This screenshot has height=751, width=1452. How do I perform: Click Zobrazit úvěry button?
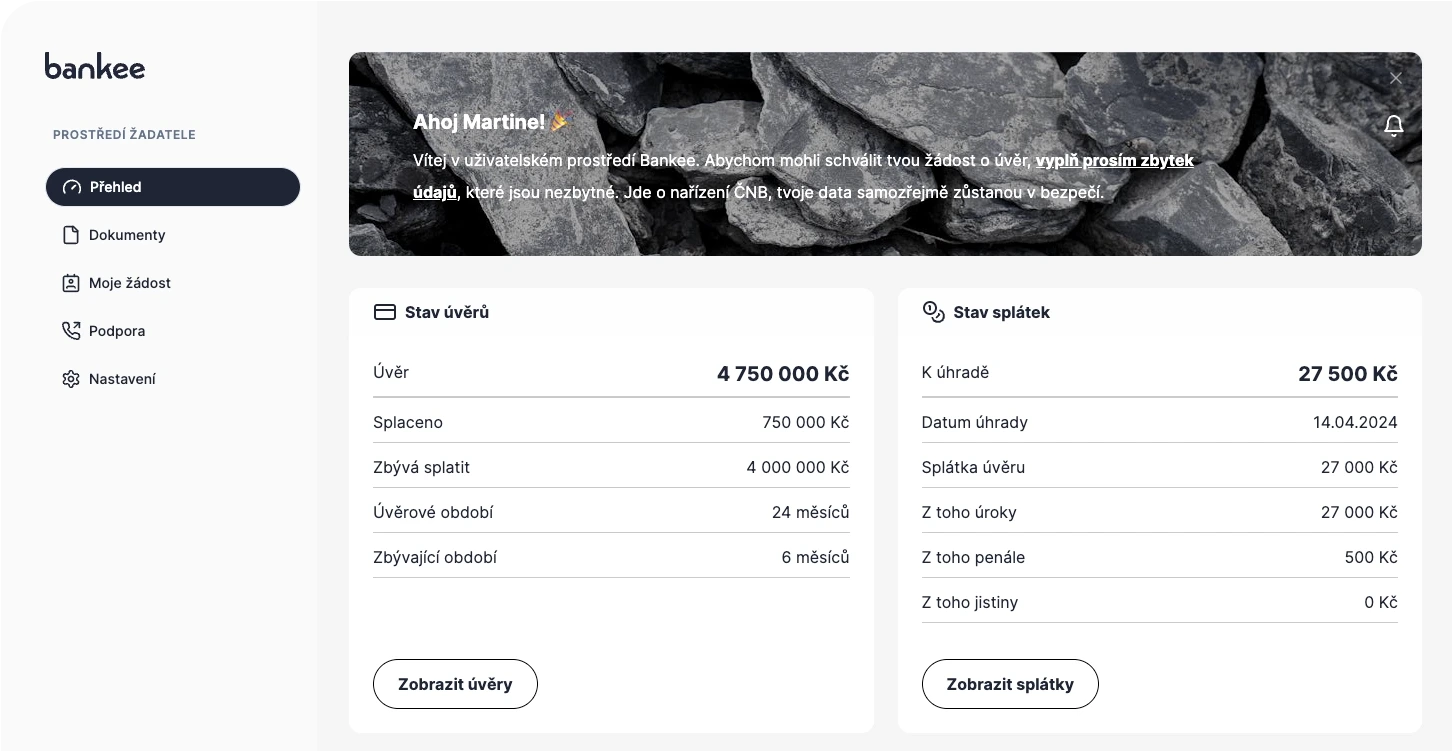[455, 684]
